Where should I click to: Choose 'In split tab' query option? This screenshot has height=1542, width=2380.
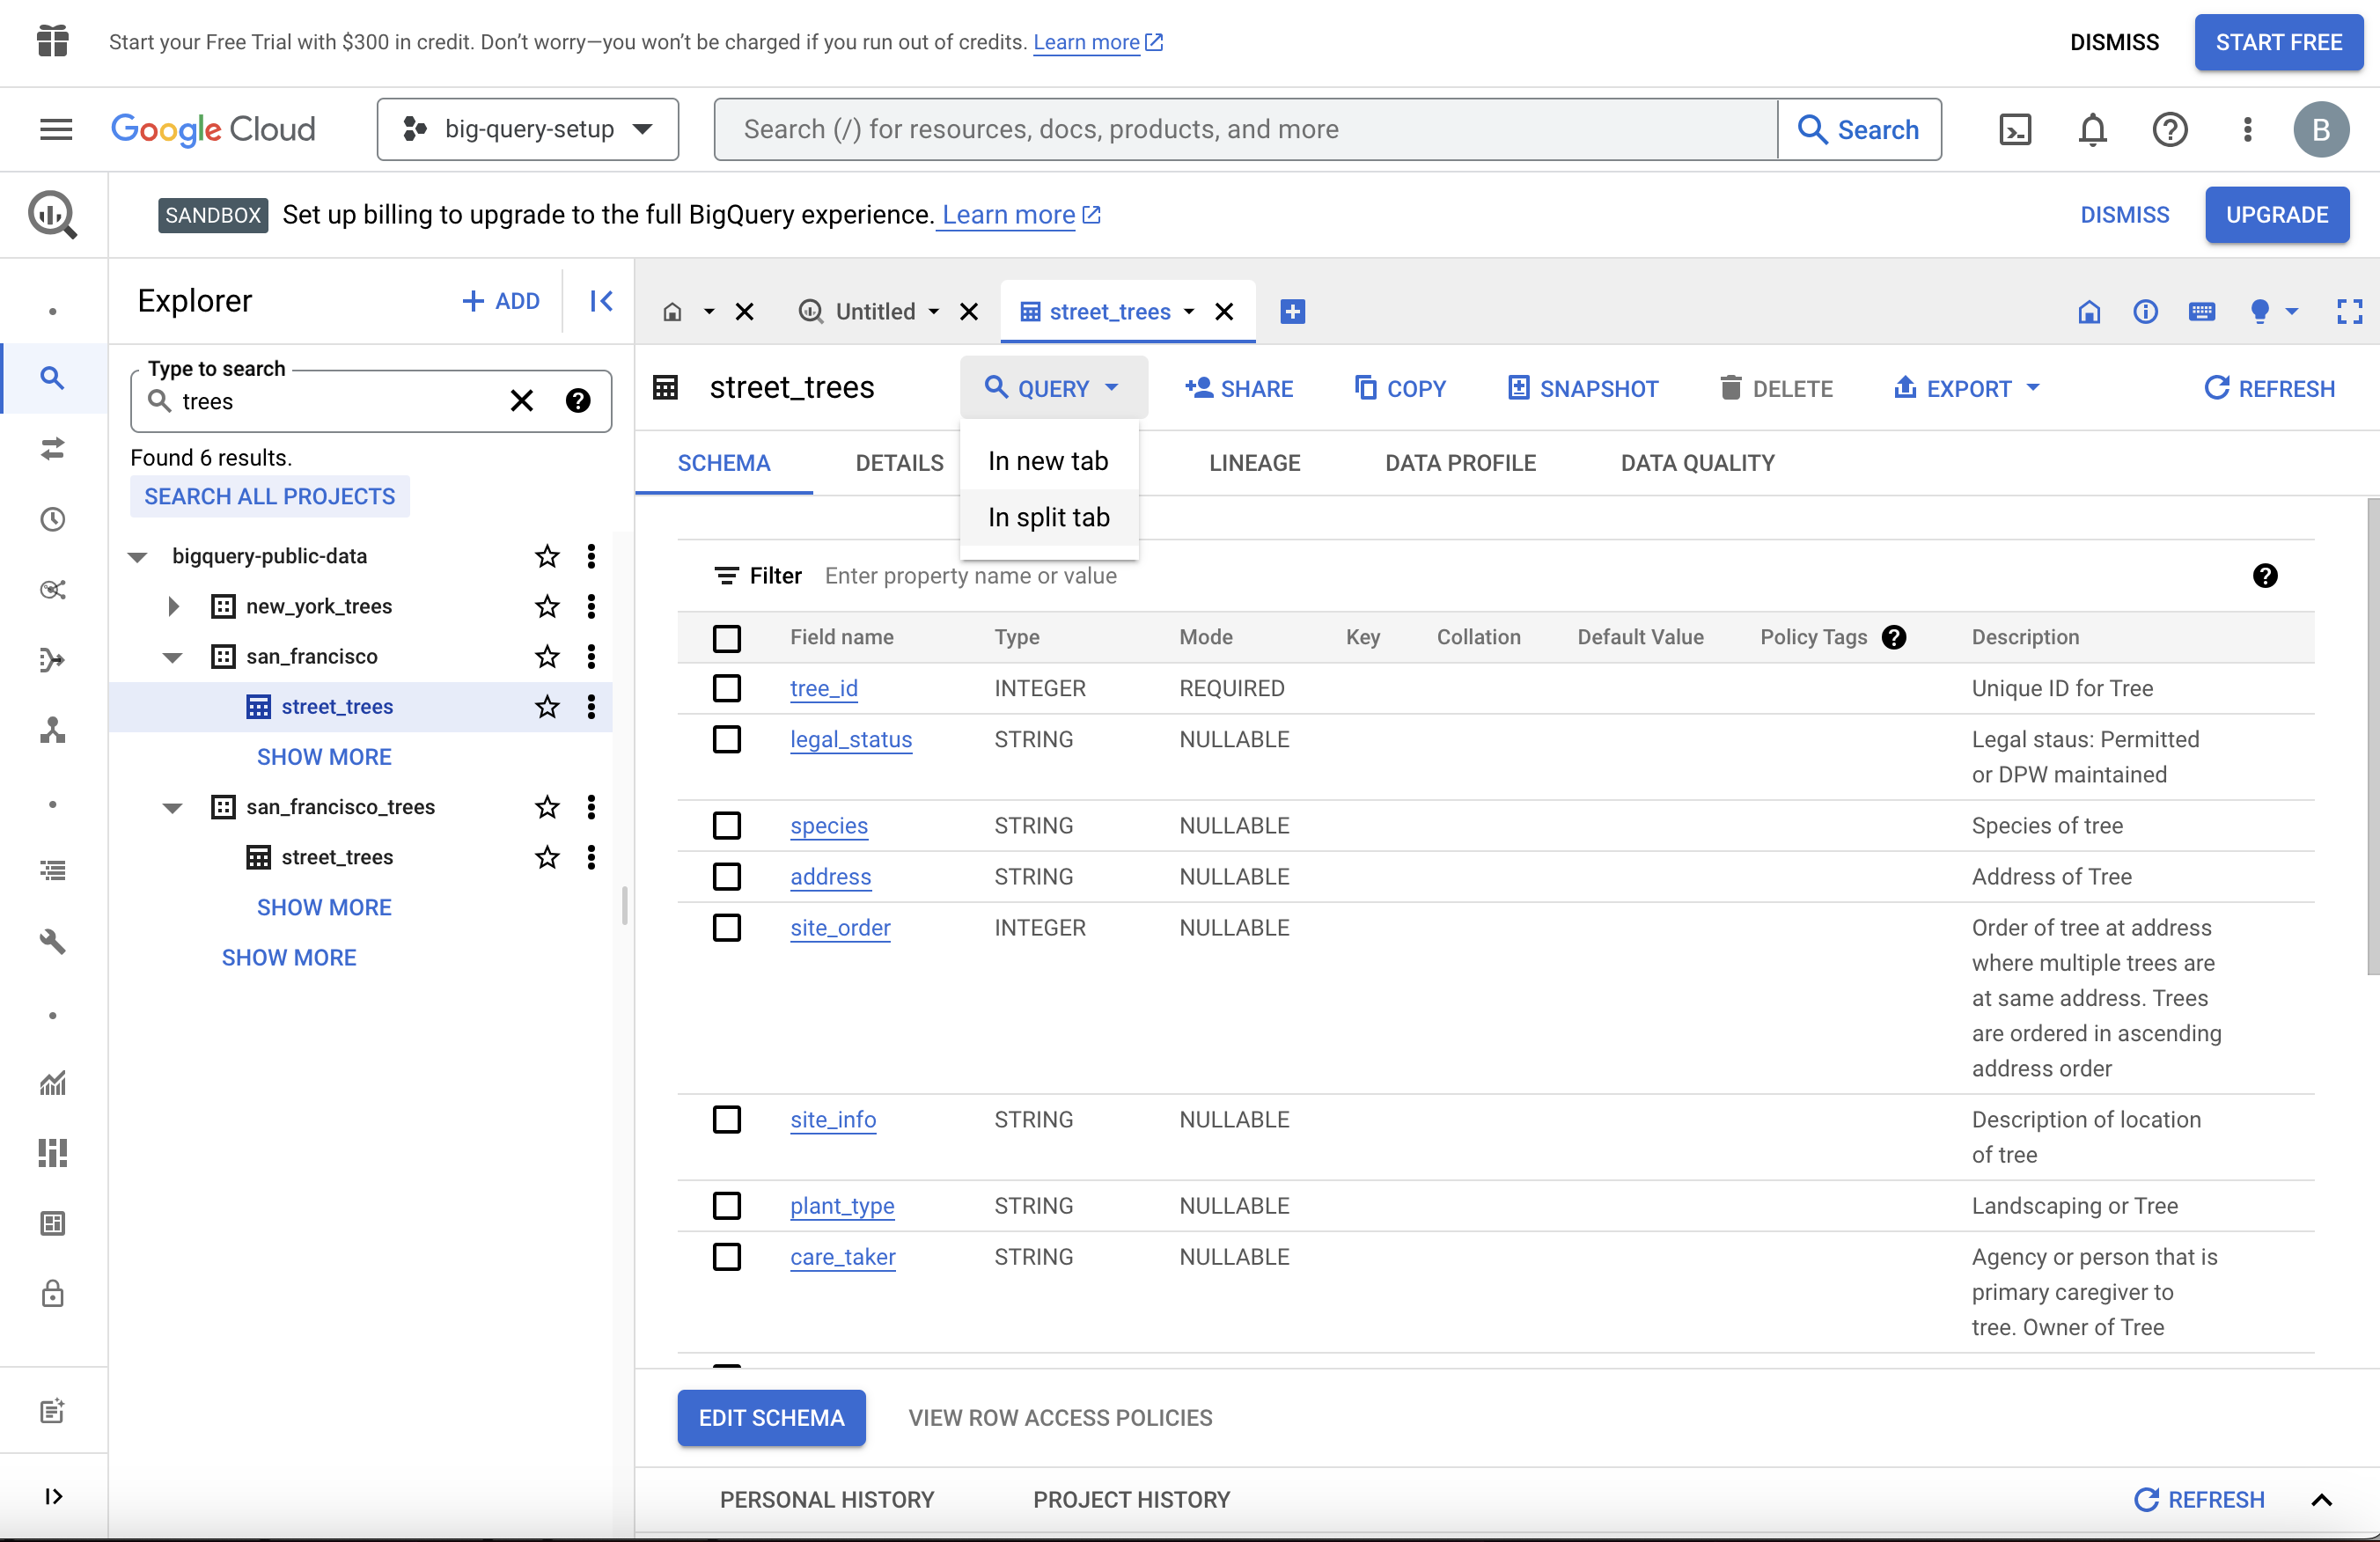click(x=1048, y=517)
